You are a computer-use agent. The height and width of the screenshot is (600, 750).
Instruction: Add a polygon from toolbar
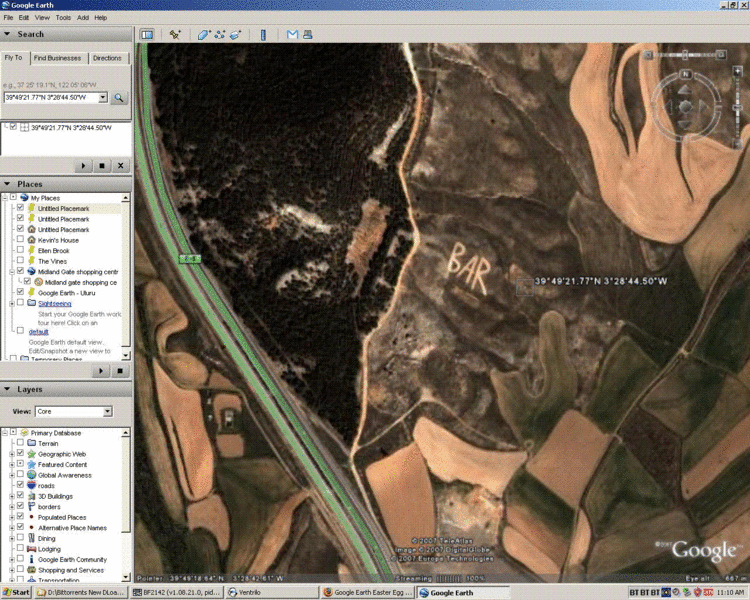pyautogui.click(x=204, y=34)
